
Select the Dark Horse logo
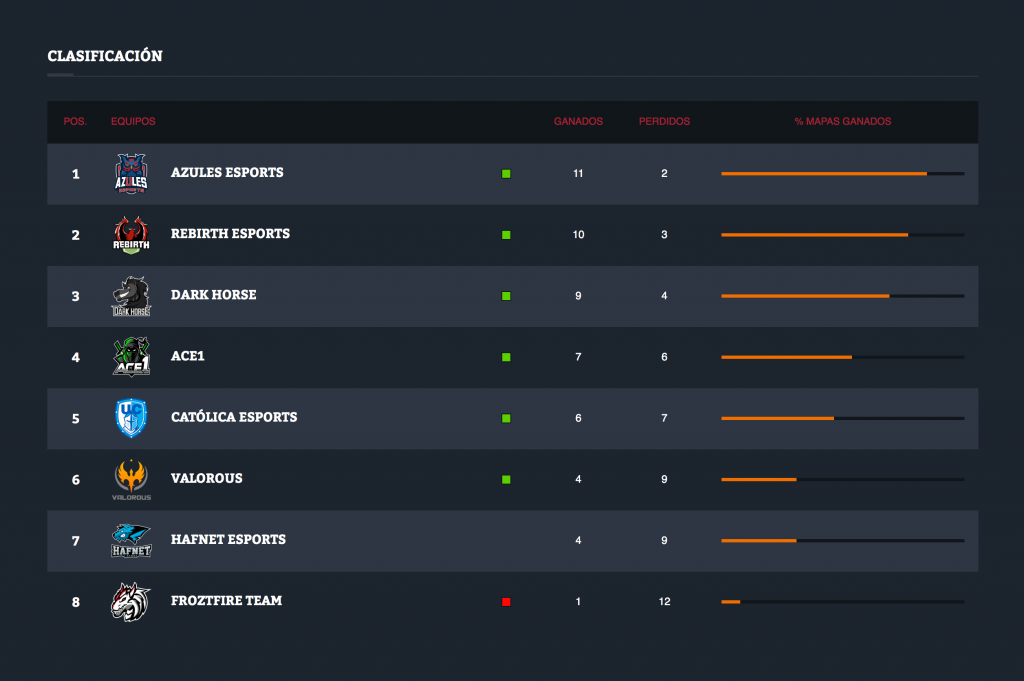pos(131,296)
